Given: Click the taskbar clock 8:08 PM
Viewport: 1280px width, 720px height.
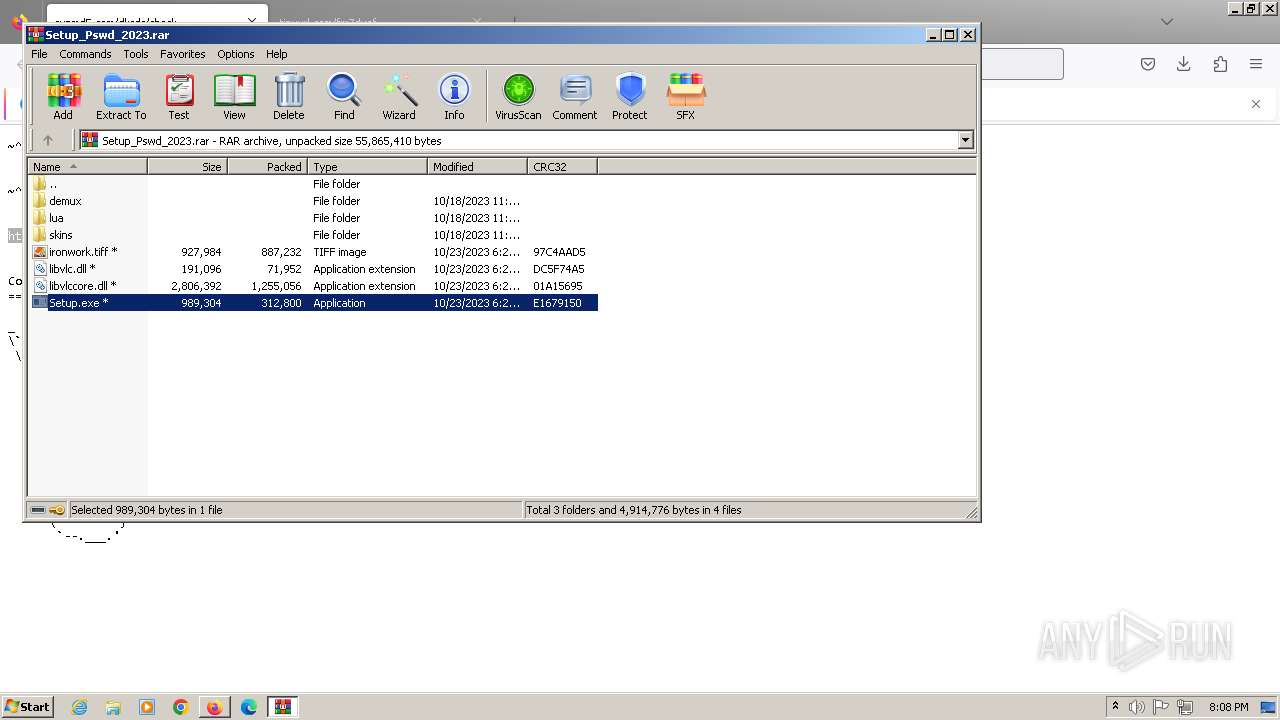Looking at the screenshot, I should click(1228, 707).
